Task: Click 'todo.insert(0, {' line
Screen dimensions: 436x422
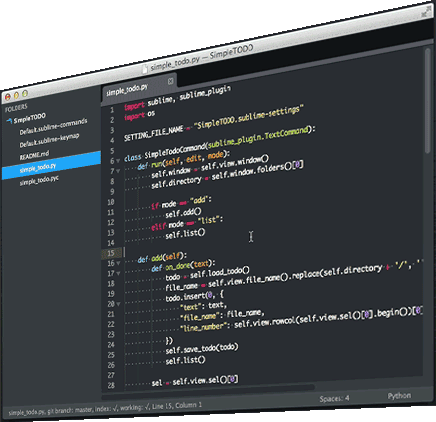Action: [x=195, y=296]
